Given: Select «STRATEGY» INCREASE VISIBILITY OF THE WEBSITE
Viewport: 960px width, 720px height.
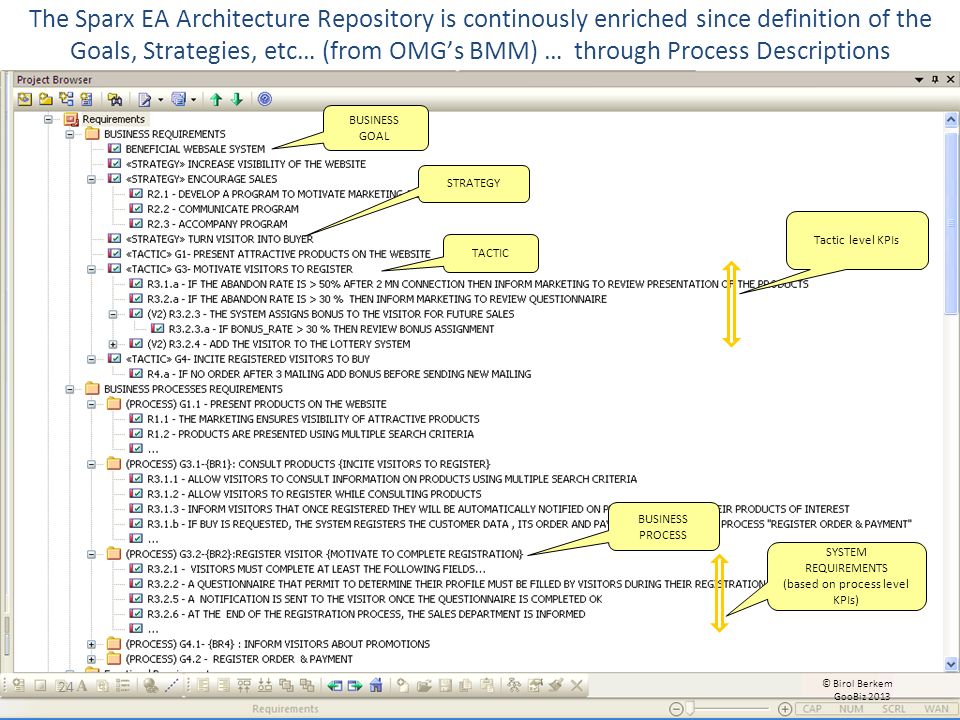Looking at the screenshot, I should click(x=246, y=164).
